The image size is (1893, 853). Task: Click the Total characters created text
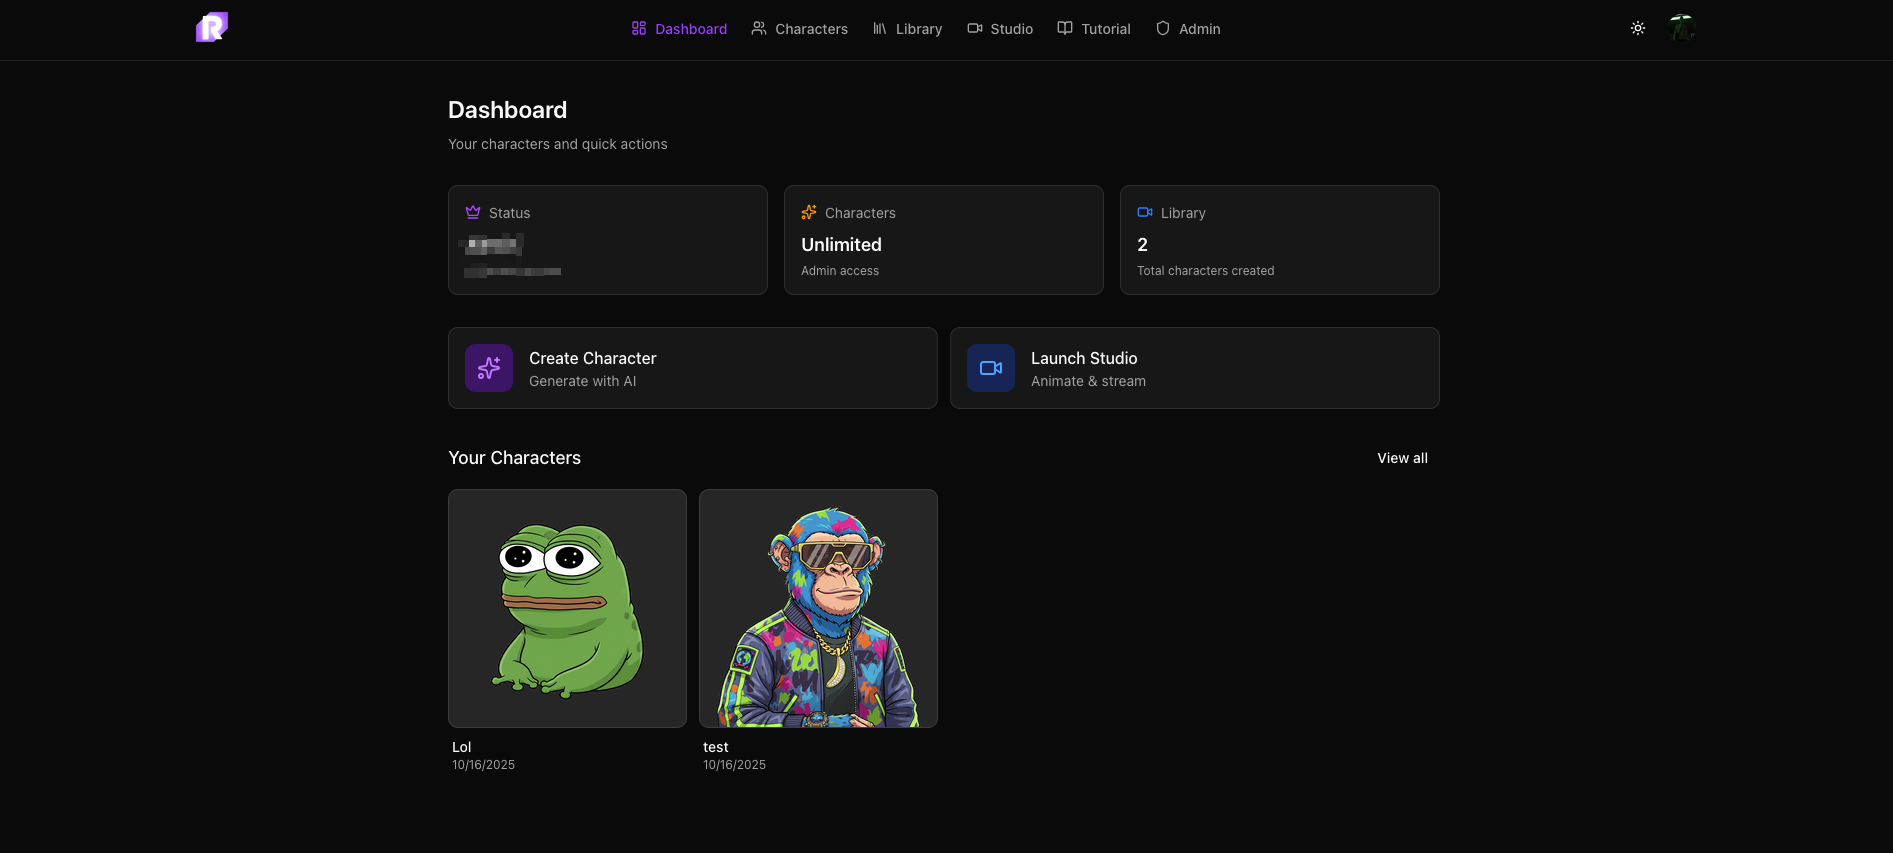coord(1205,271)
